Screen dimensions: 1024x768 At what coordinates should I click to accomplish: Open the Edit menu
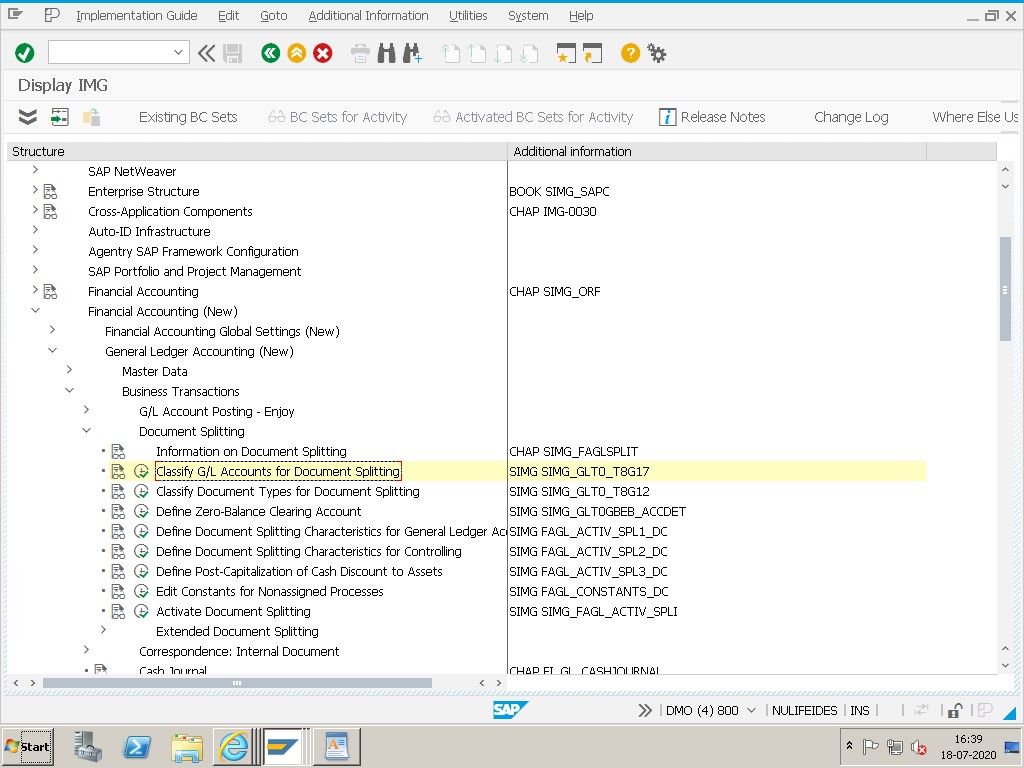(229, 16)
